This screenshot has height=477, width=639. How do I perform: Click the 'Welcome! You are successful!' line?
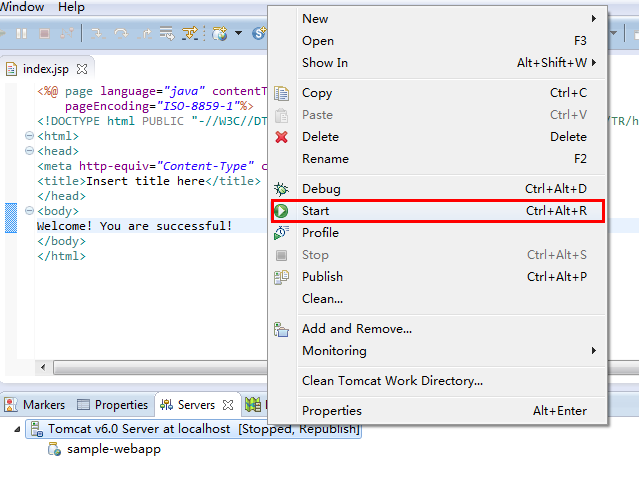[134, 226]
